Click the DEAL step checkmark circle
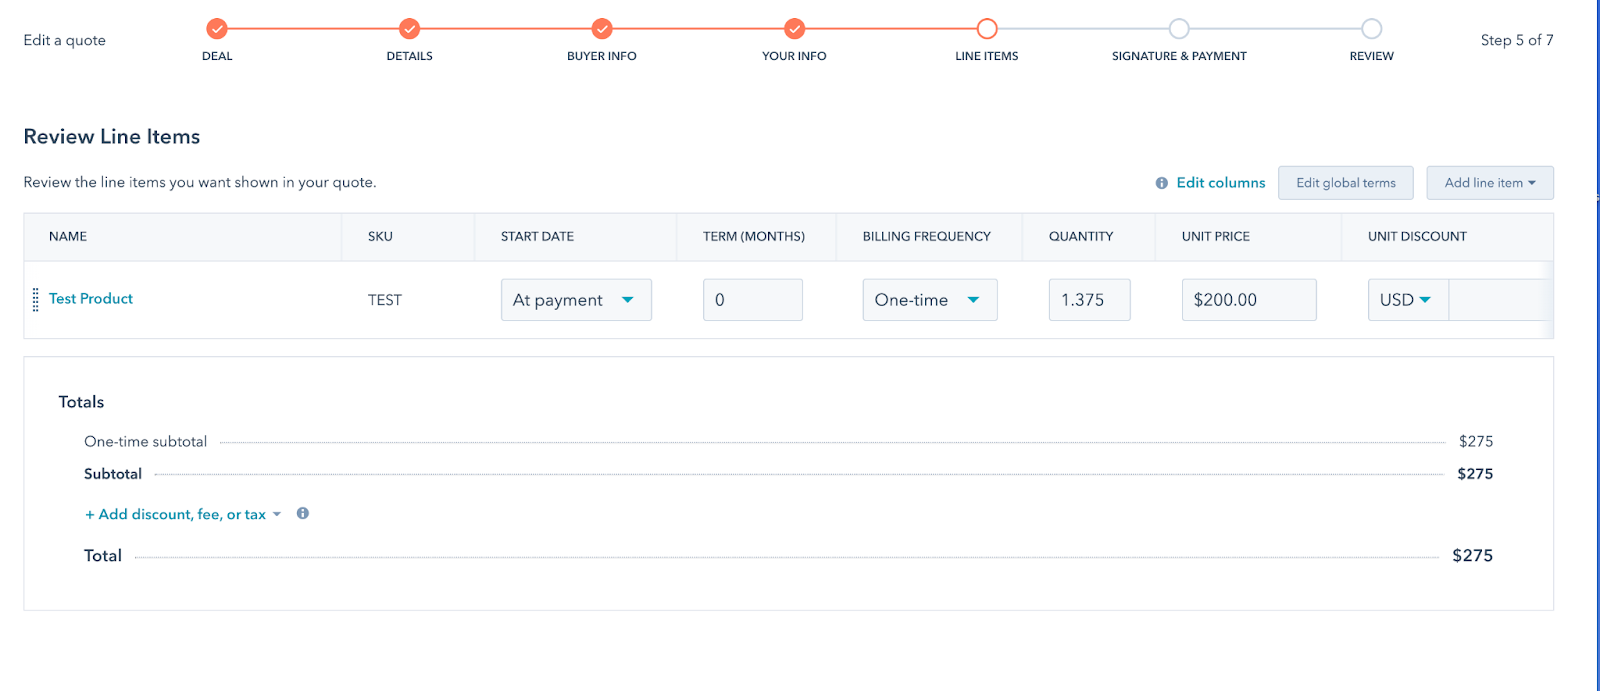This screenshot has height=691, width=1600. pos(217,29)
